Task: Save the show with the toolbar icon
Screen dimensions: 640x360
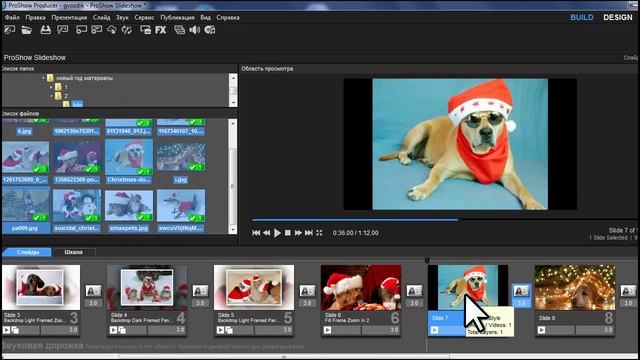Action: point(45,30)
